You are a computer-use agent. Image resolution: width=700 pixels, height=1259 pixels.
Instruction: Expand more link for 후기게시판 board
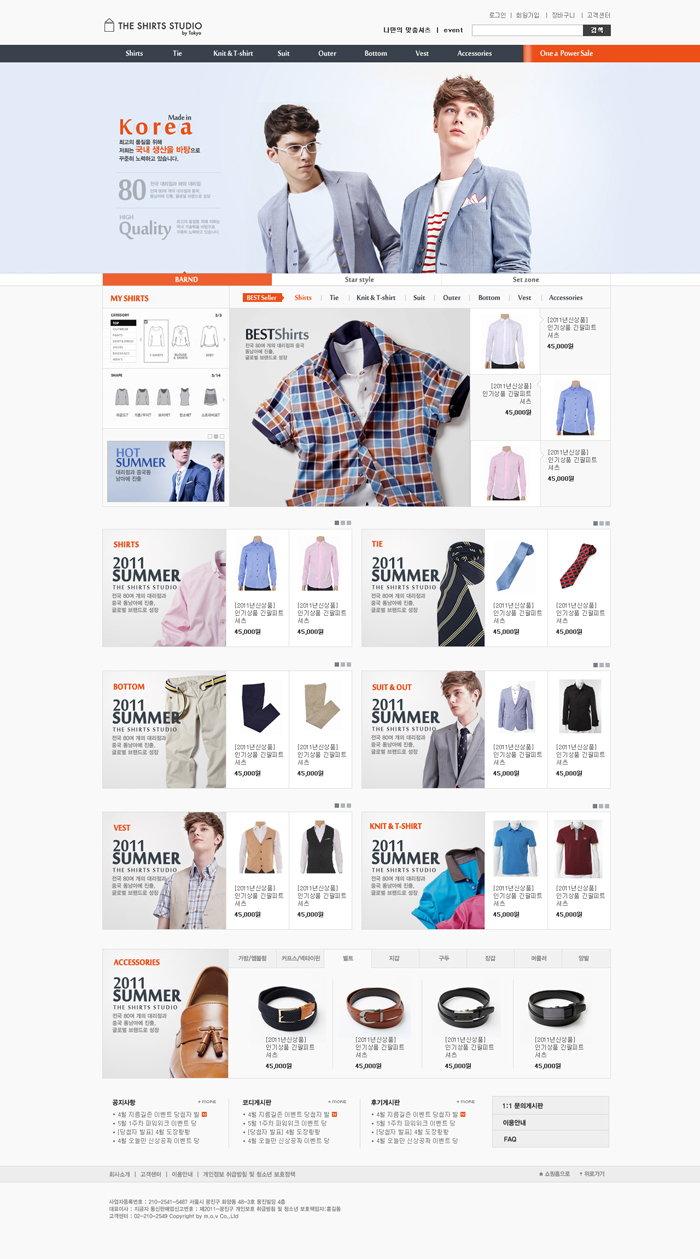[466, 1101]
